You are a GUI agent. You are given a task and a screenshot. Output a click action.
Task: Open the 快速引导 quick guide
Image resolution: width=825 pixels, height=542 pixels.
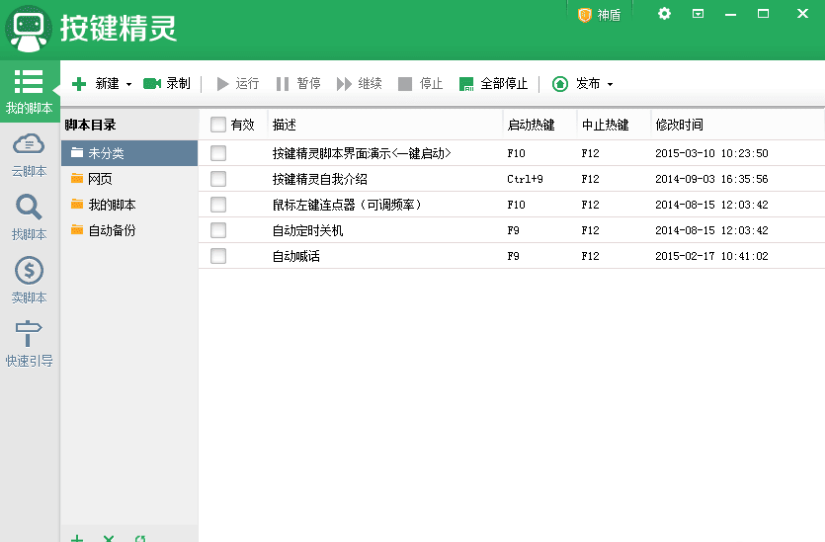[29, 343]
